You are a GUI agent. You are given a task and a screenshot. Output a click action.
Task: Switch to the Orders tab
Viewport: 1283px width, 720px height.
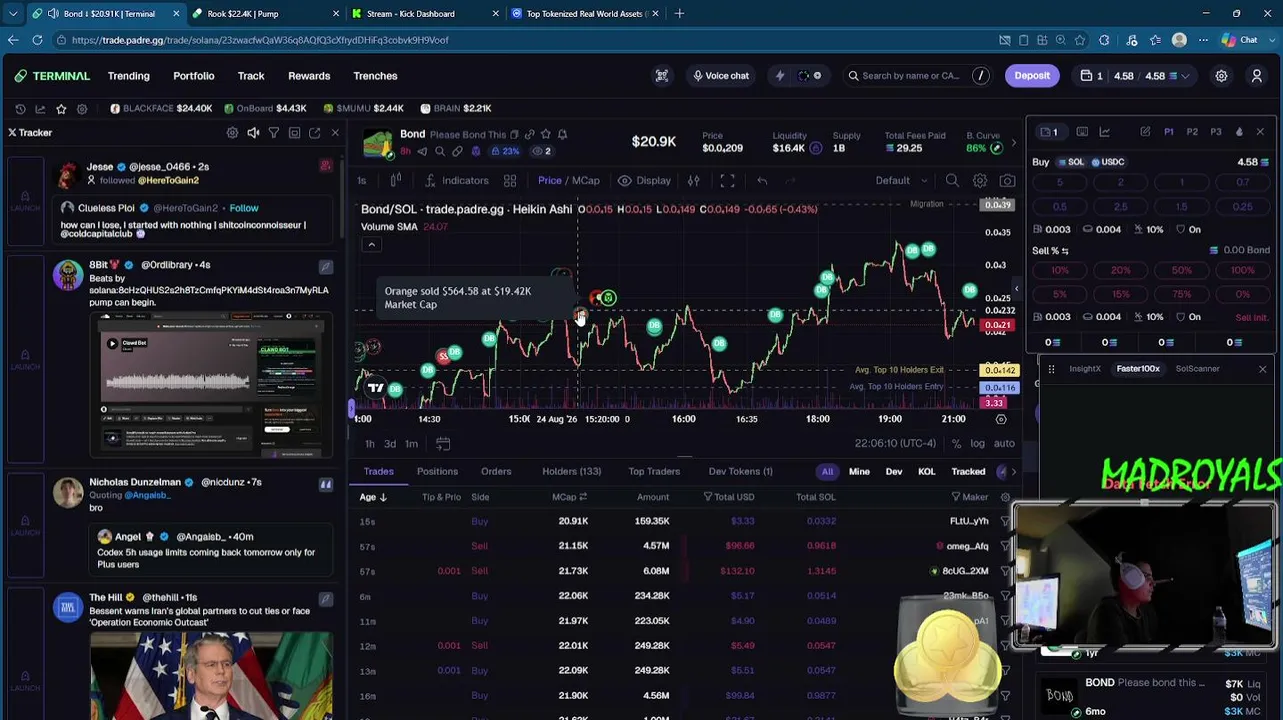pyautogui.click(x=496, y=472)
